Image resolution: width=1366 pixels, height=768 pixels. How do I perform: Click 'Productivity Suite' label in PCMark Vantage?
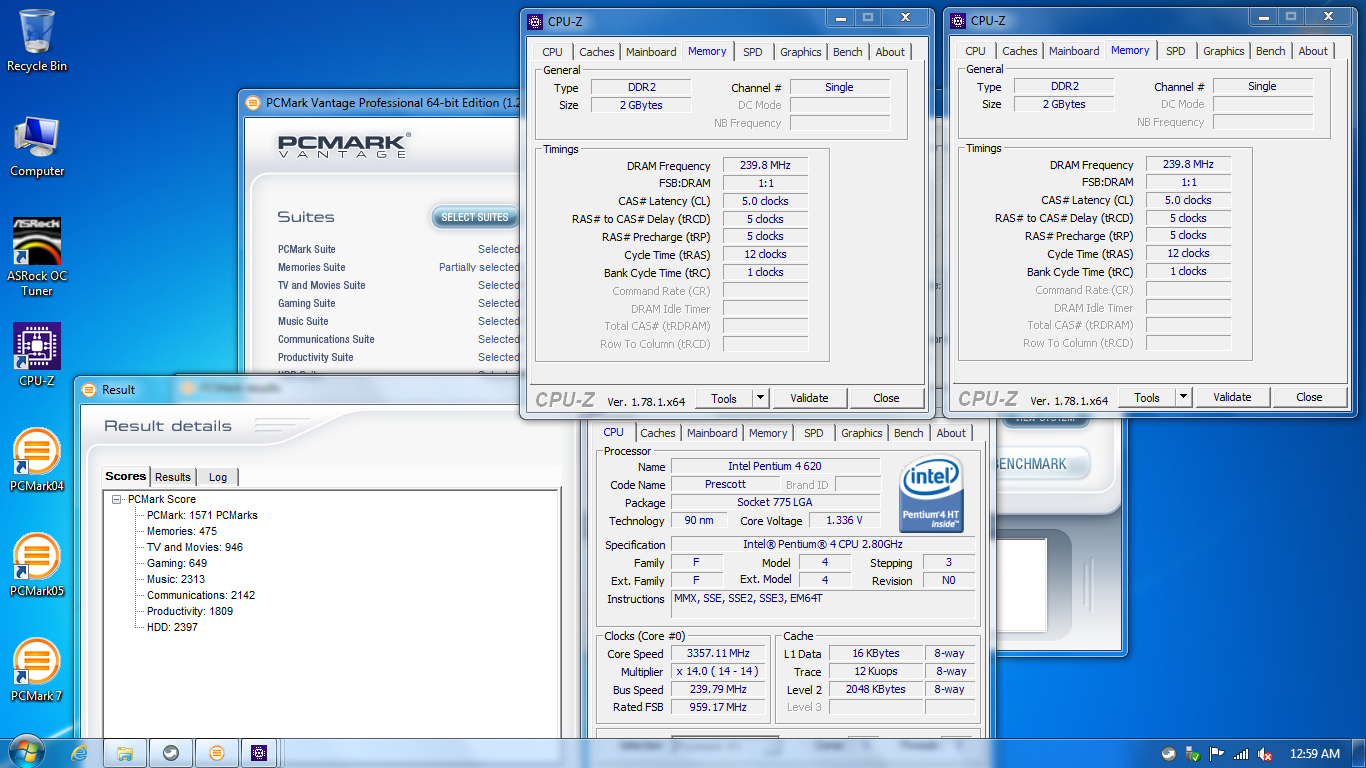(315, 357)
